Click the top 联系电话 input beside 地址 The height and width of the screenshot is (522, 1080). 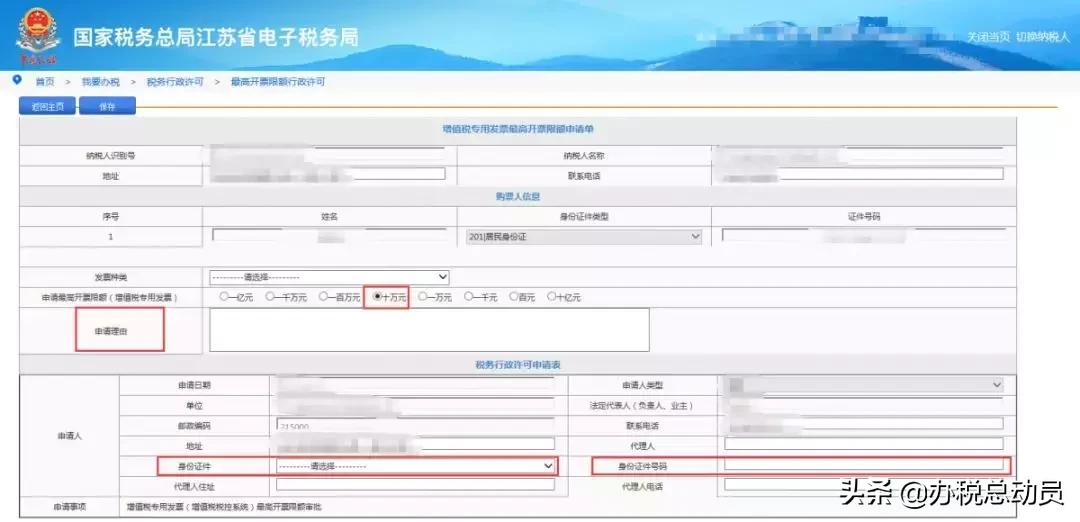860,174
